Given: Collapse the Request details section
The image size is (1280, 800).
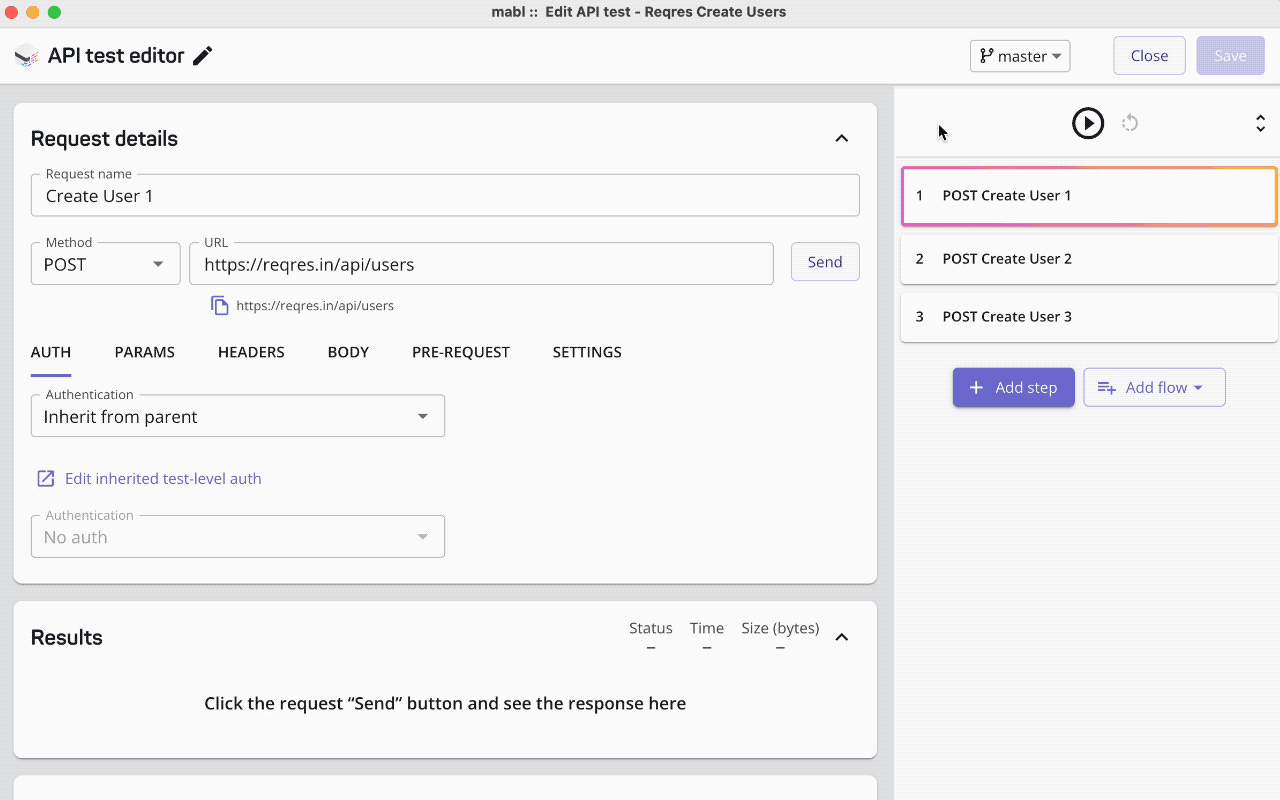Looking at the screenshot, I should (841, 138).
